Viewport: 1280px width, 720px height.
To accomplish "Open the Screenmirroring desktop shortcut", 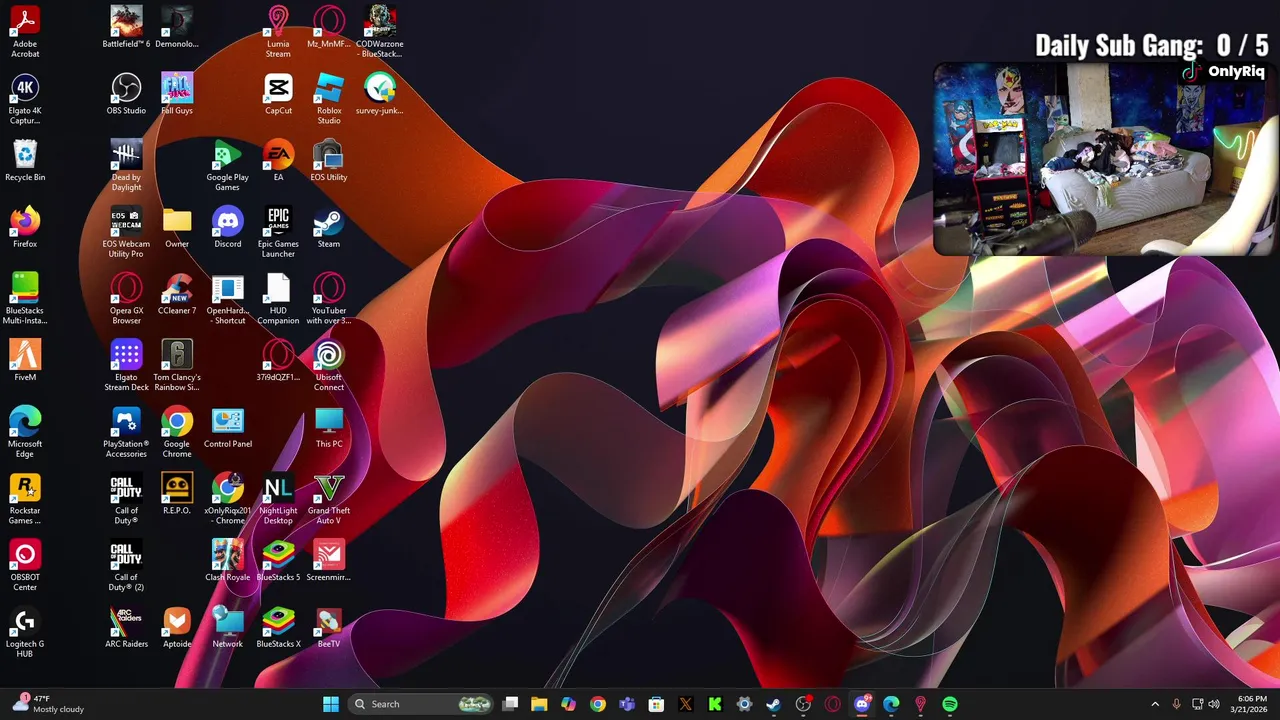I will [329, 561].
